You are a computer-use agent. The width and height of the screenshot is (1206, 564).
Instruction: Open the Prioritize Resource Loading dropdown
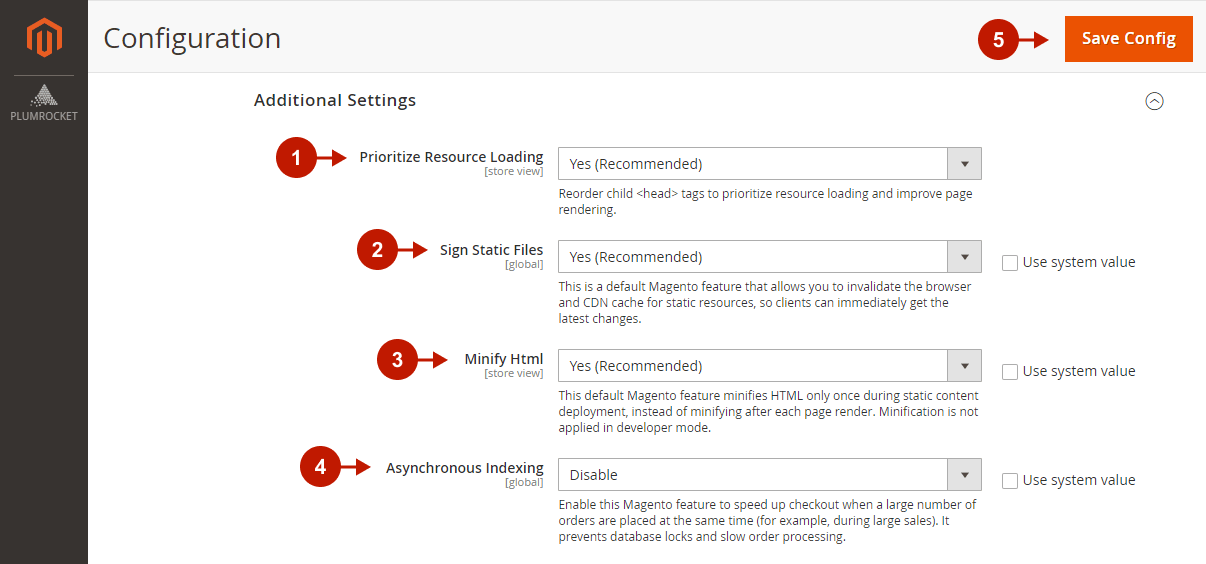pos(769,164)
